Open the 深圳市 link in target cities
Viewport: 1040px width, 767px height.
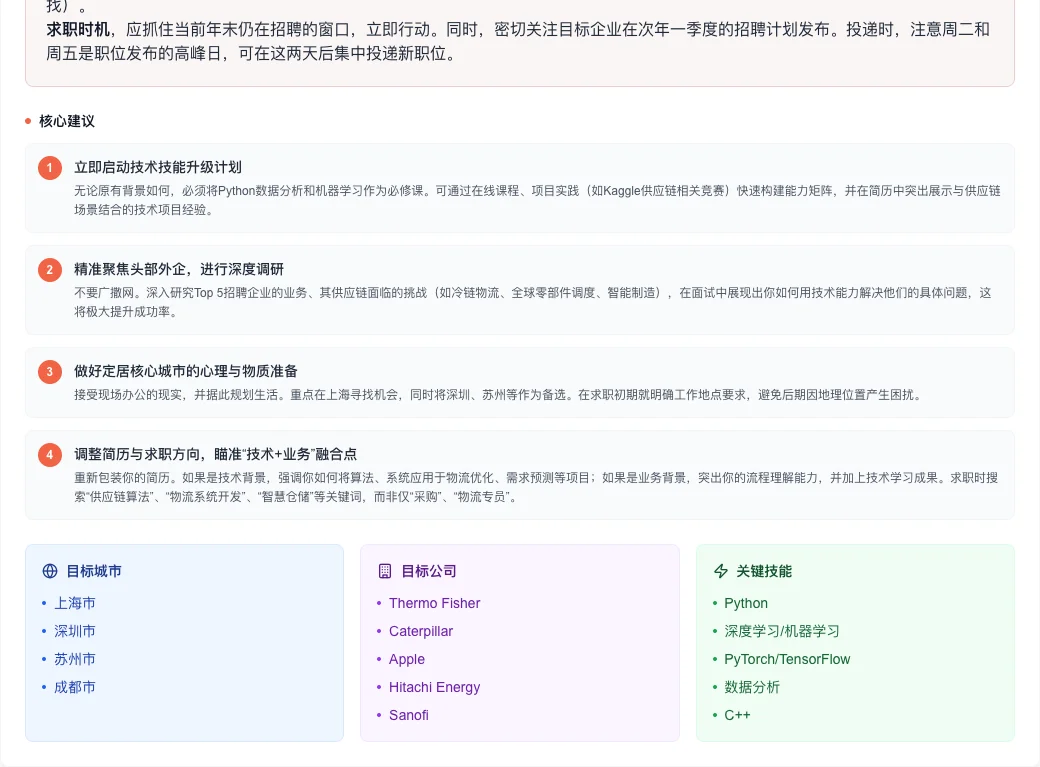coord(75,631)
